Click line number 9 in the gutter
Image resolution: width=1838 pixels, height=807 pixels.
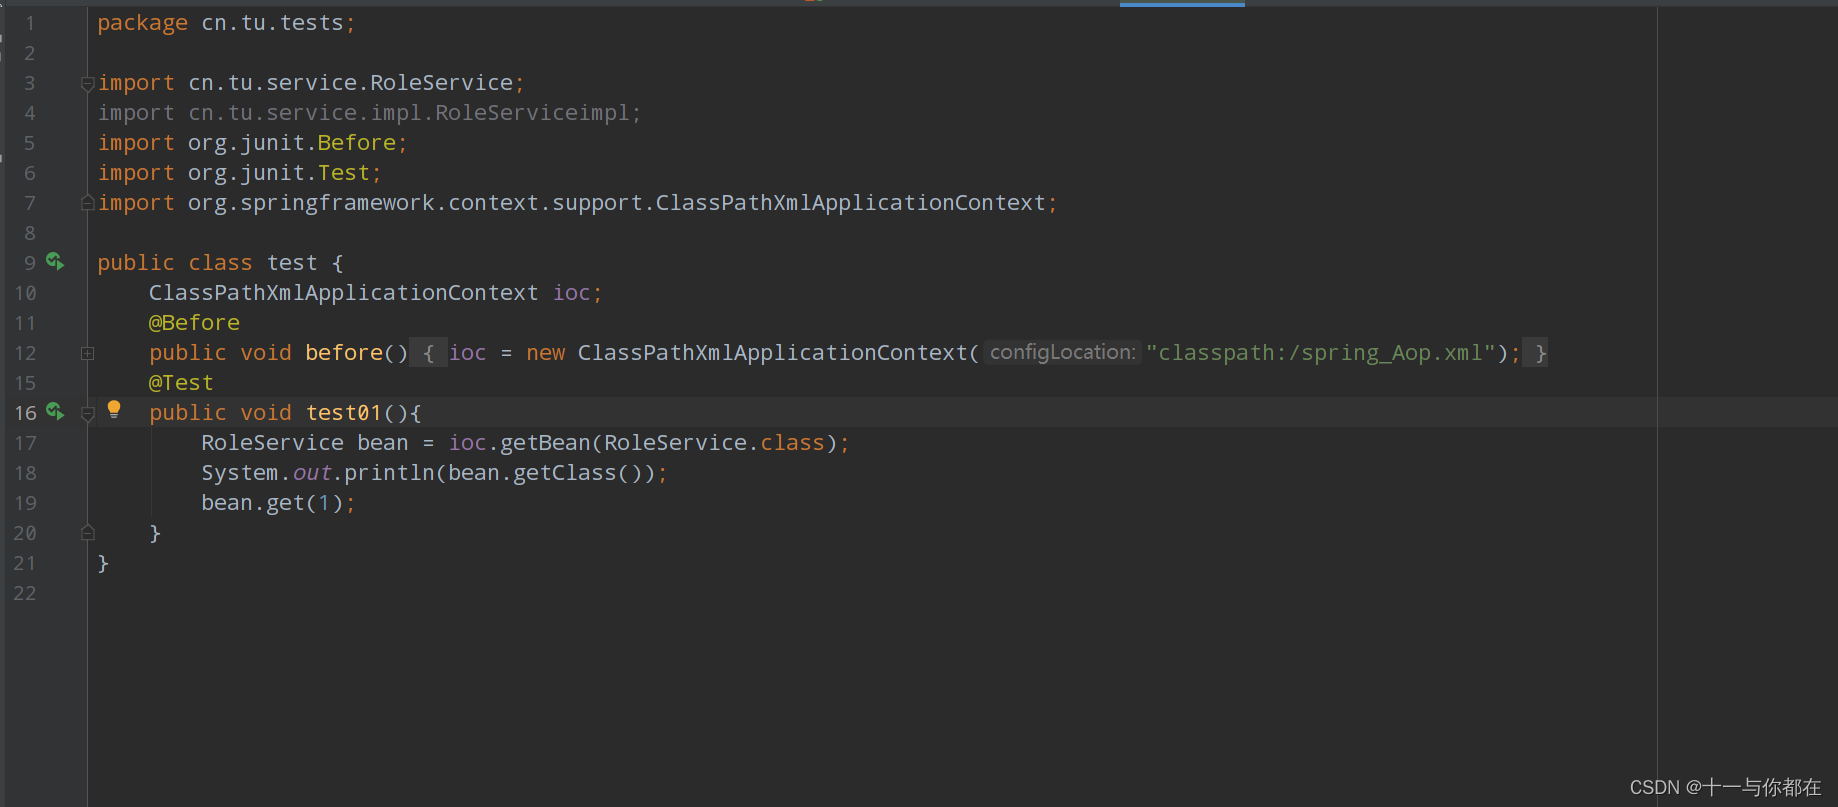pyautogui.click(x=30, y=263)
